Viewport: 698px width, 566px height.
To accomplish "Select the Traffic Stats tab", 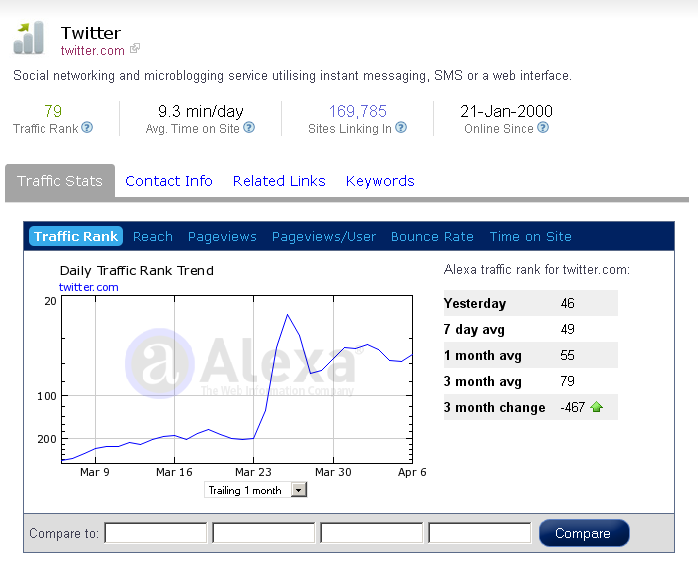I will (60, 181).
